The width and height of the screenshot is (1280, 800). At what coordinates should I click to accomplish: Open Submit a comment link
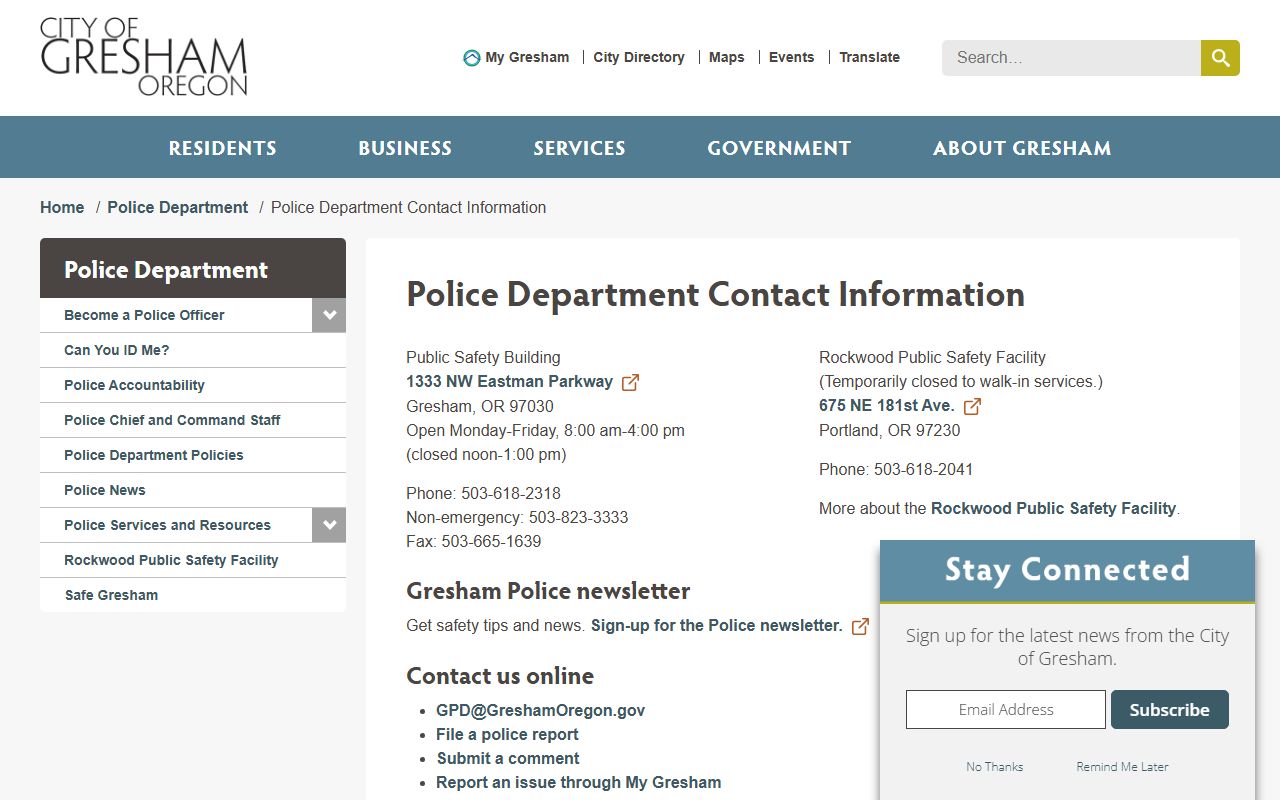[508, 758]
